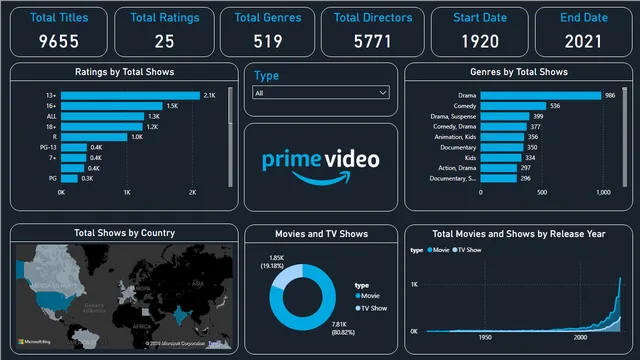Click the End Date value 2021
The image size is (640, 360).
[583, 41]
